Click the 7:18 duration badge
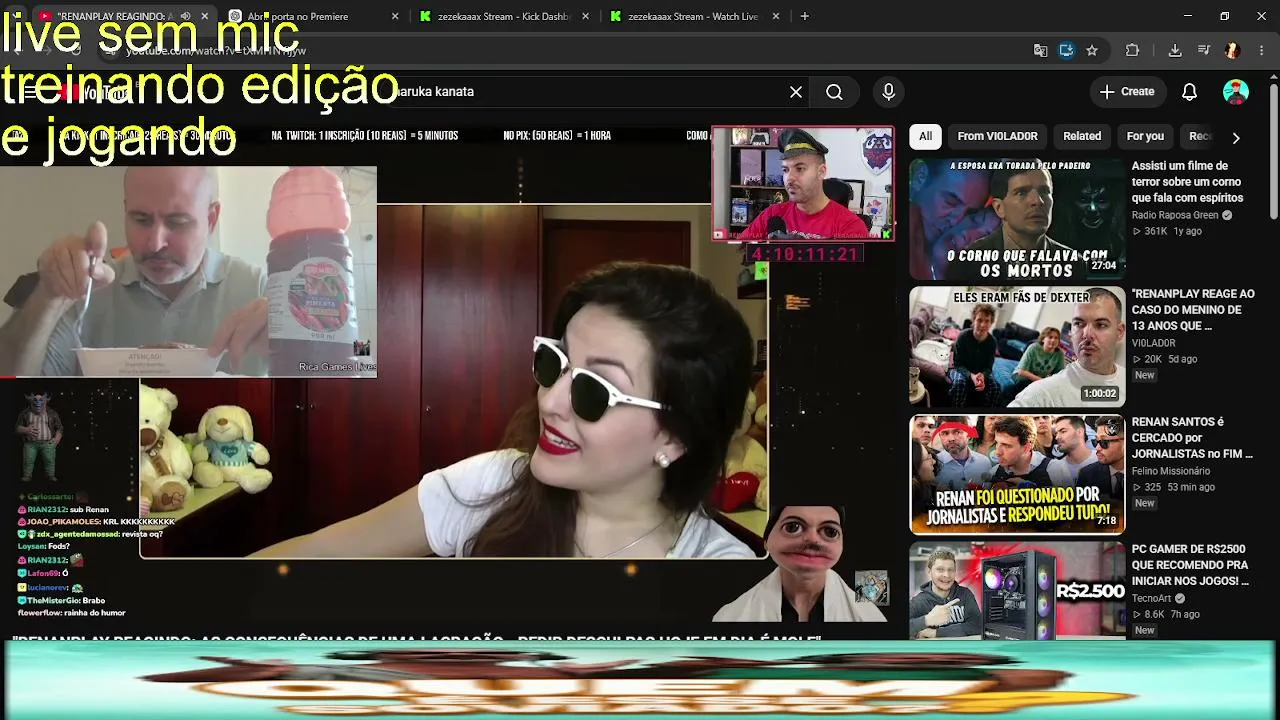Viewport: 1280px width, 720px height. pos(1107,521)
